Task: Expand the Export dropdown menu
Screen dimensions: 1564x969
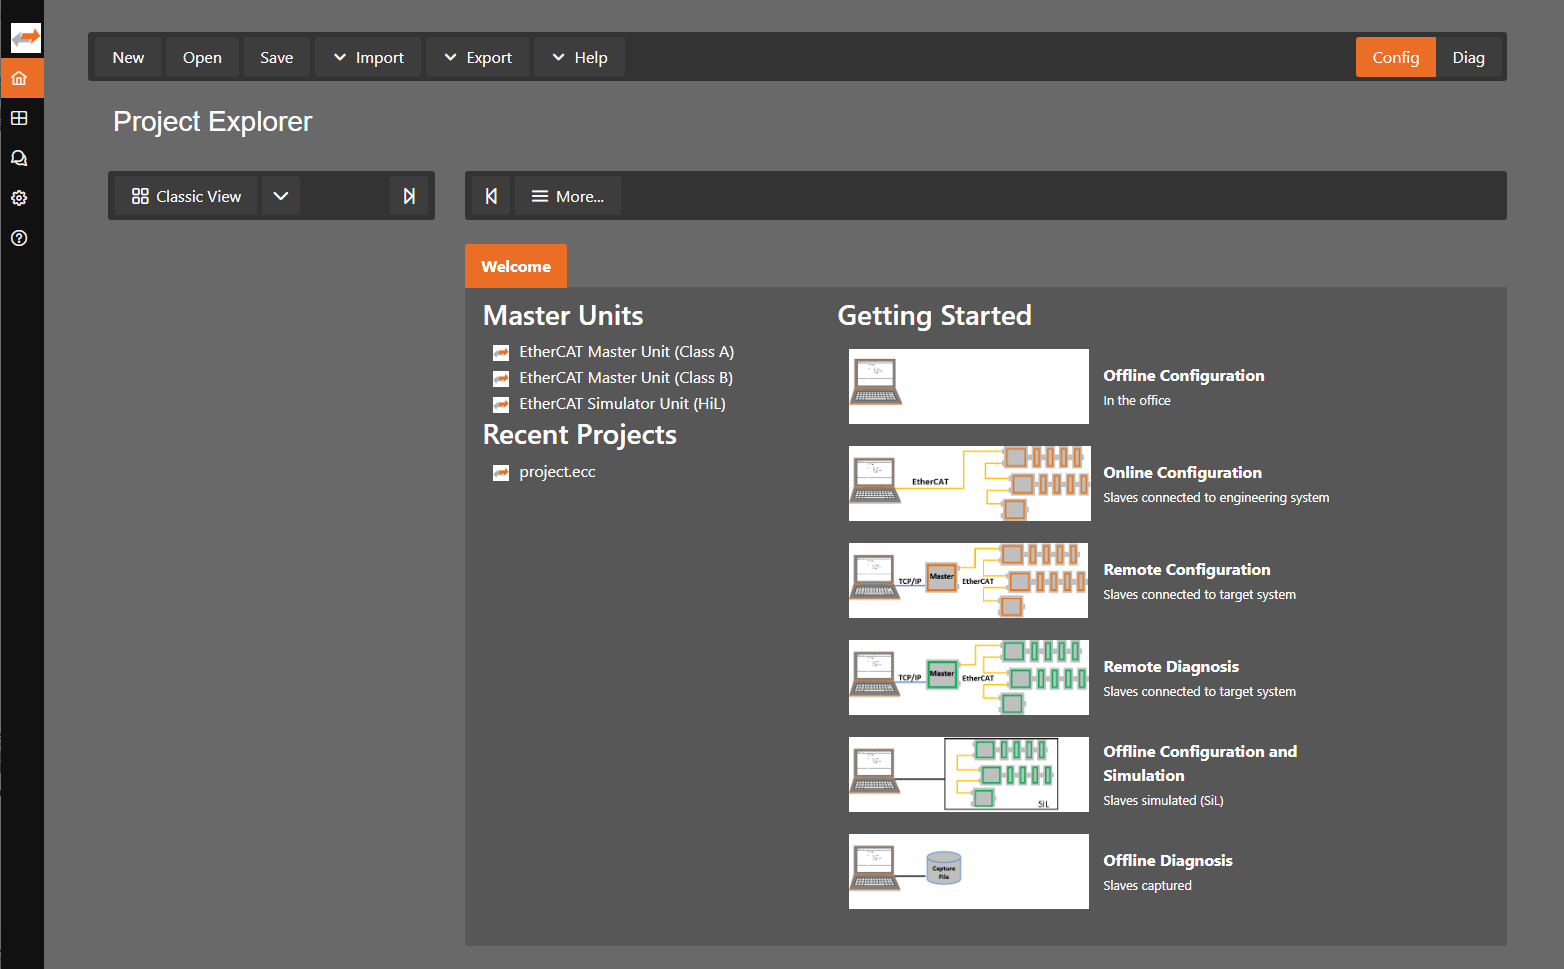Action: coord(478,58)
